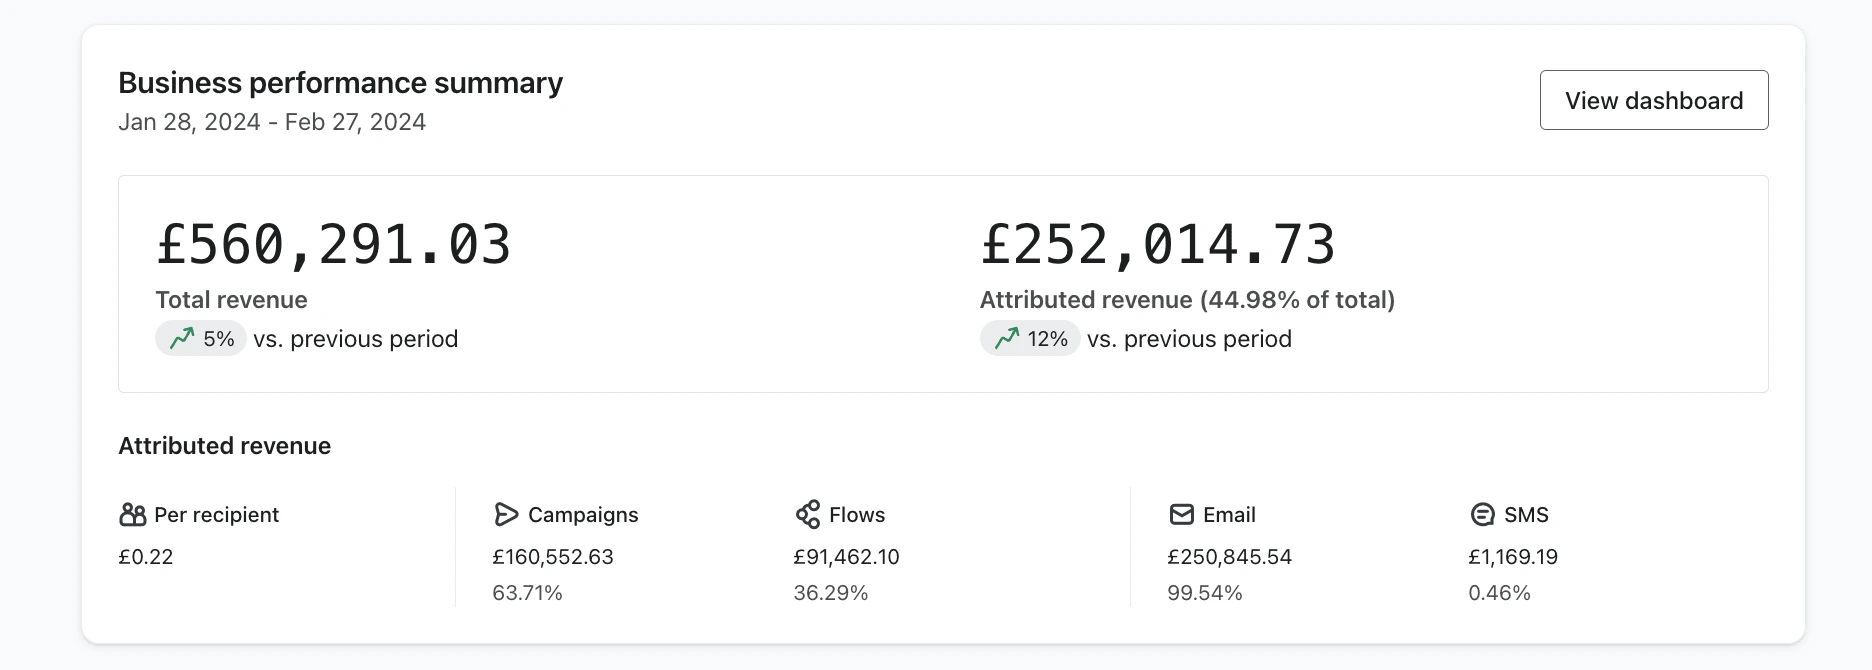
Task: Select the SMS label
Action: coord(1526,515)
